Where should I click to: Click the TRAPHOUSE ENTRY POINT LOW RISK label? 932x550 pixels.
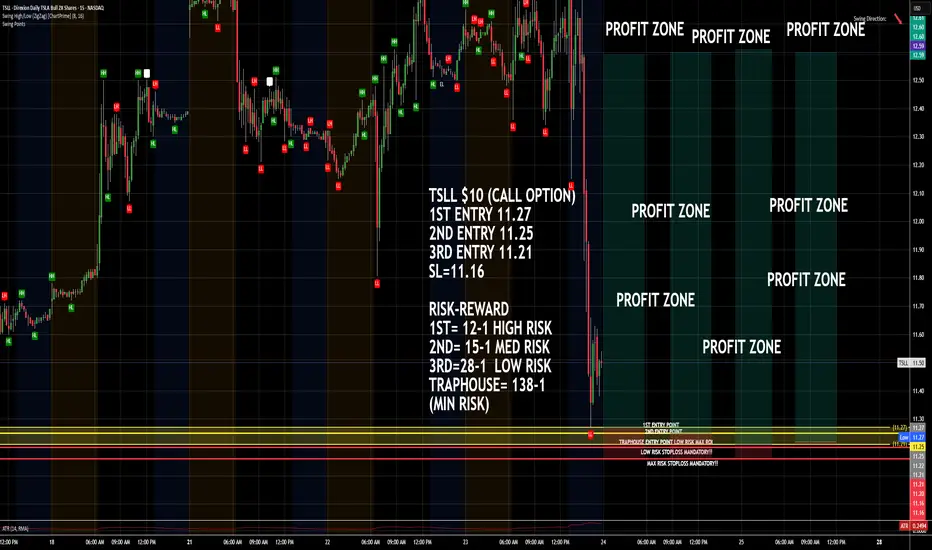666,442
